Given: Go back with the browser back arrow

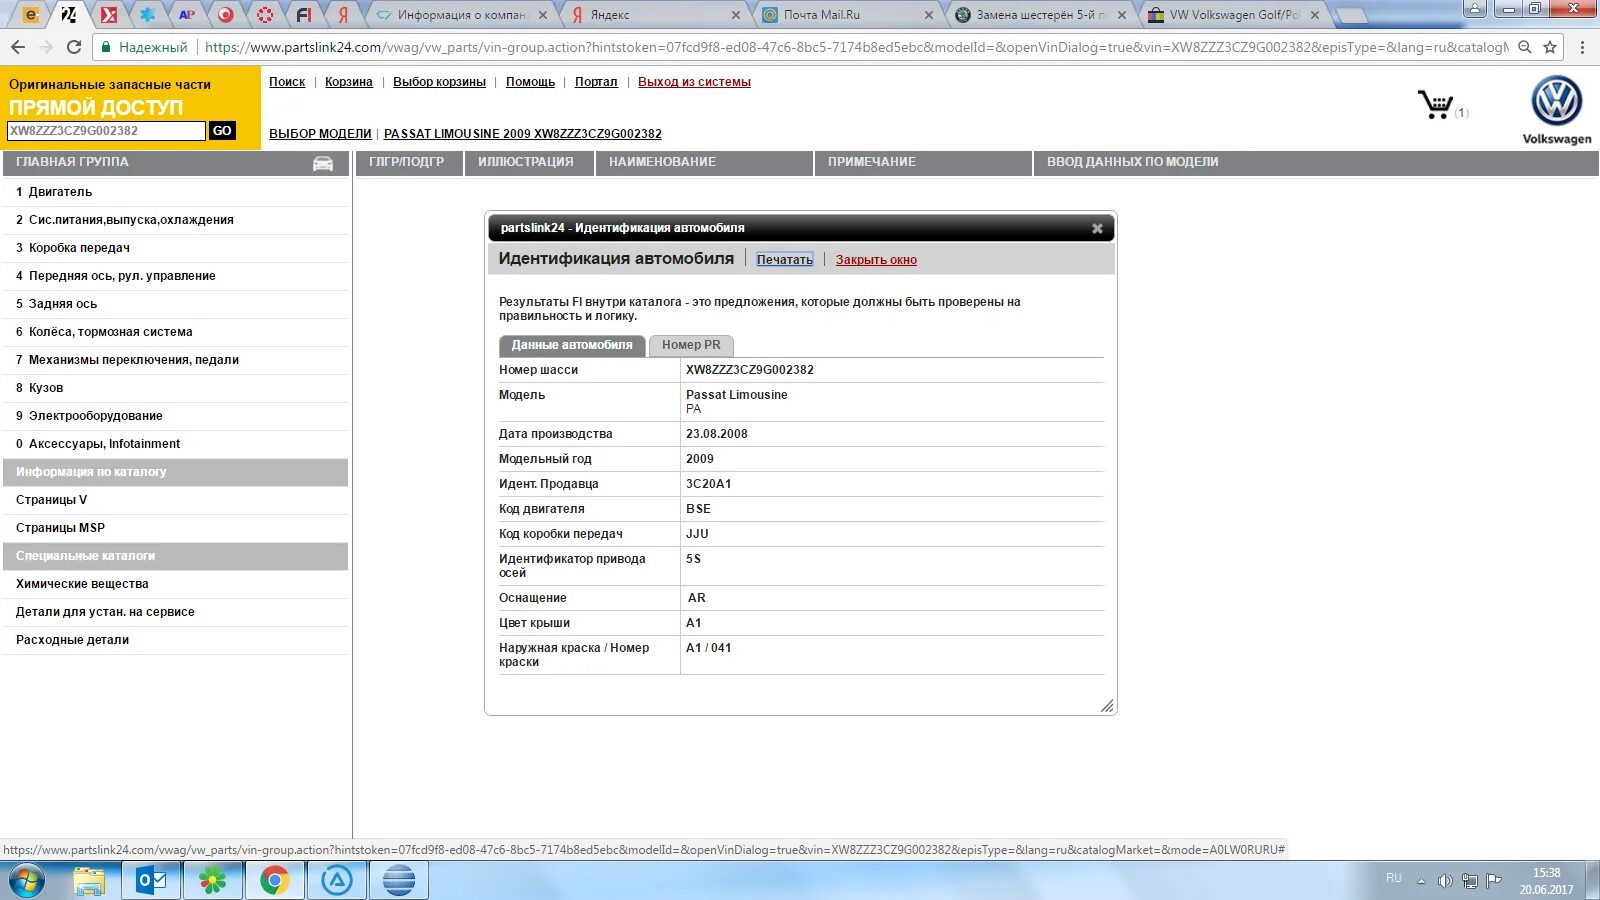Looking at the screenshot, I should [17, 47].
